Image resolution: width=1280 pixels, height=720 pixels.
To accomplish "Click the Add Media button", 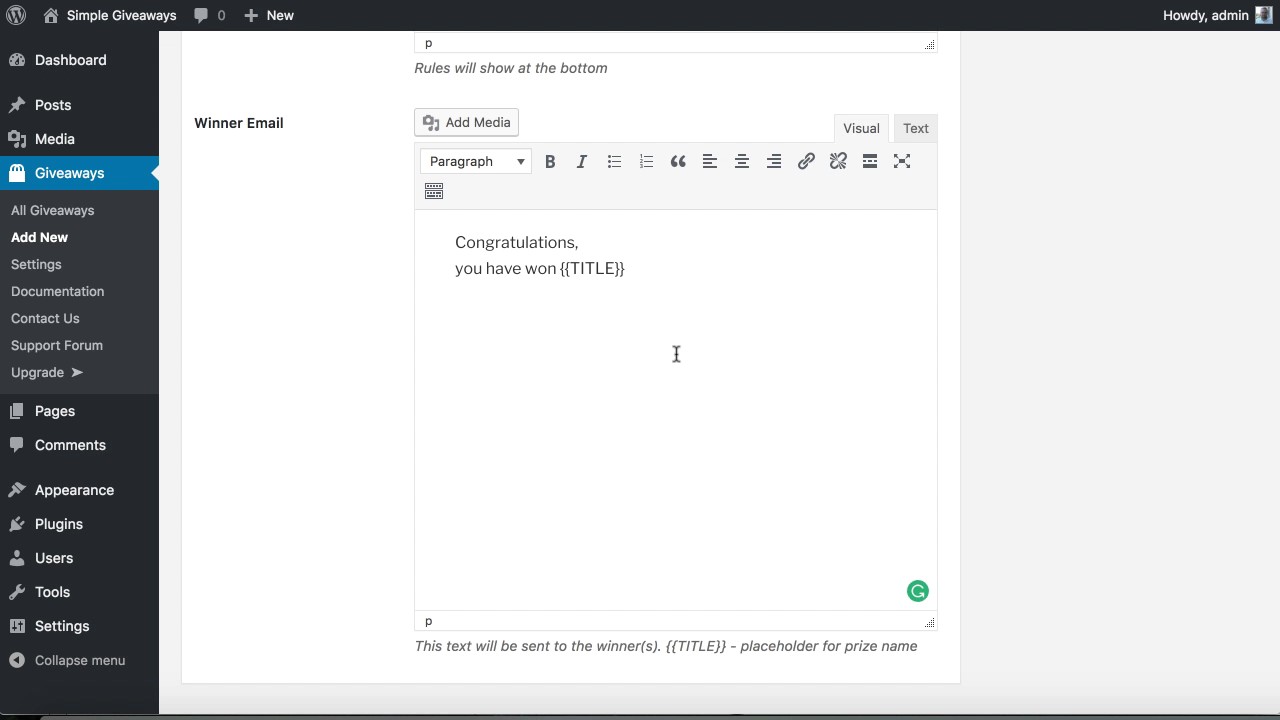I will click(466, 122).
